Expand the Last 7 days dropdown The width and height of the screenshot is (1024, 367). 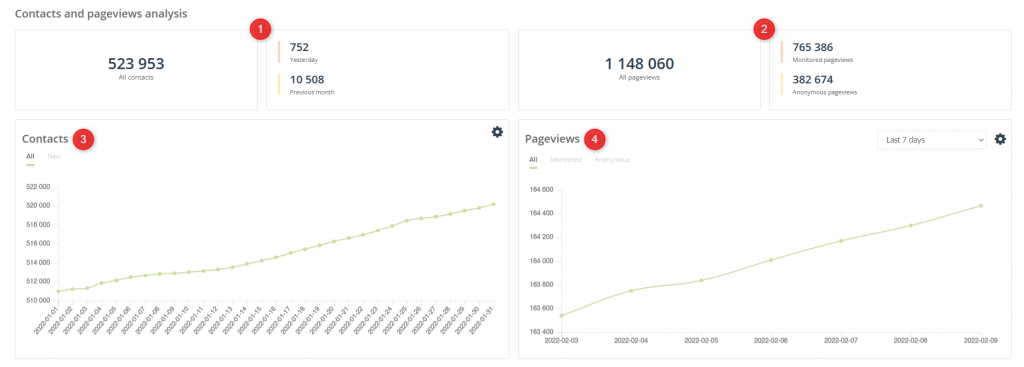(x=932, y=140)
